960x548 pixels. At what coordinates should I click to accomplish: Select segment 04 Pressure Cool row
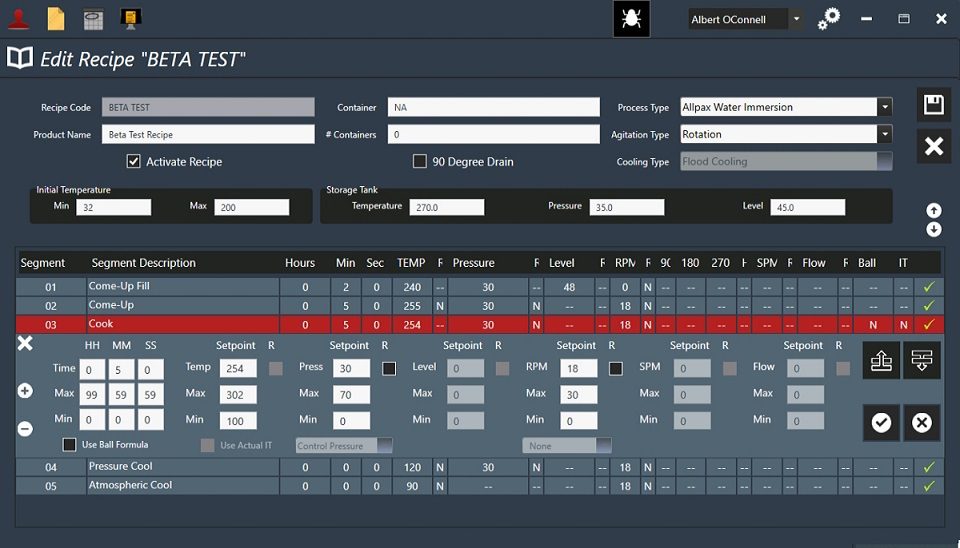479,467
